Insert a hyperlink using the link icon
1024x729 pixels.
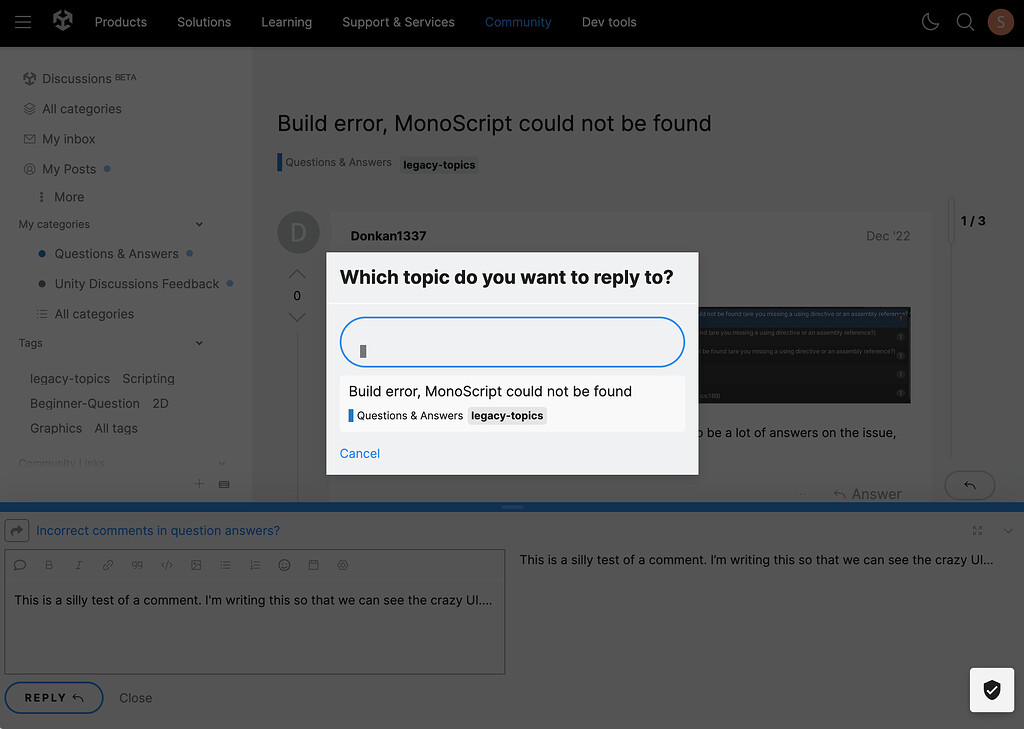(108, 565)
